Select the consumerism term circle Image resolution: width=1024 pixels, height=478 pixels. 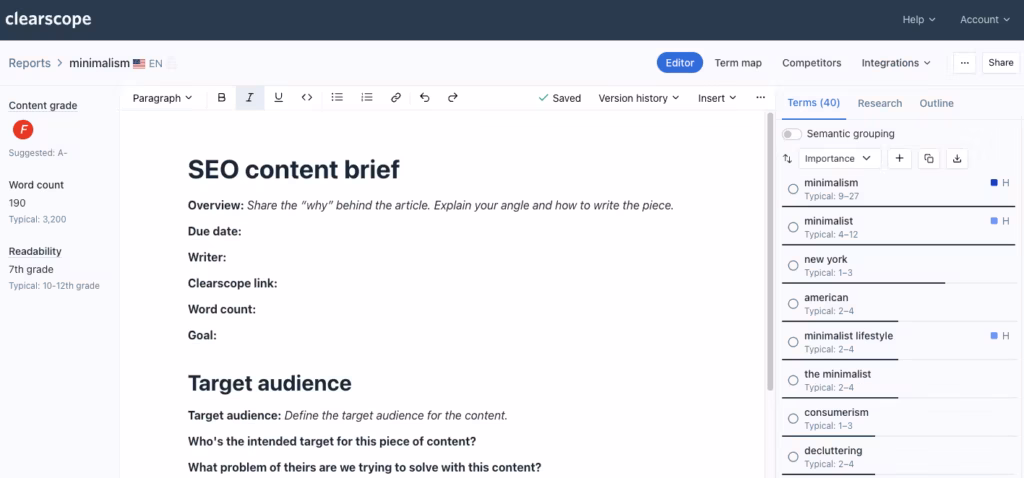coord(793,419)
